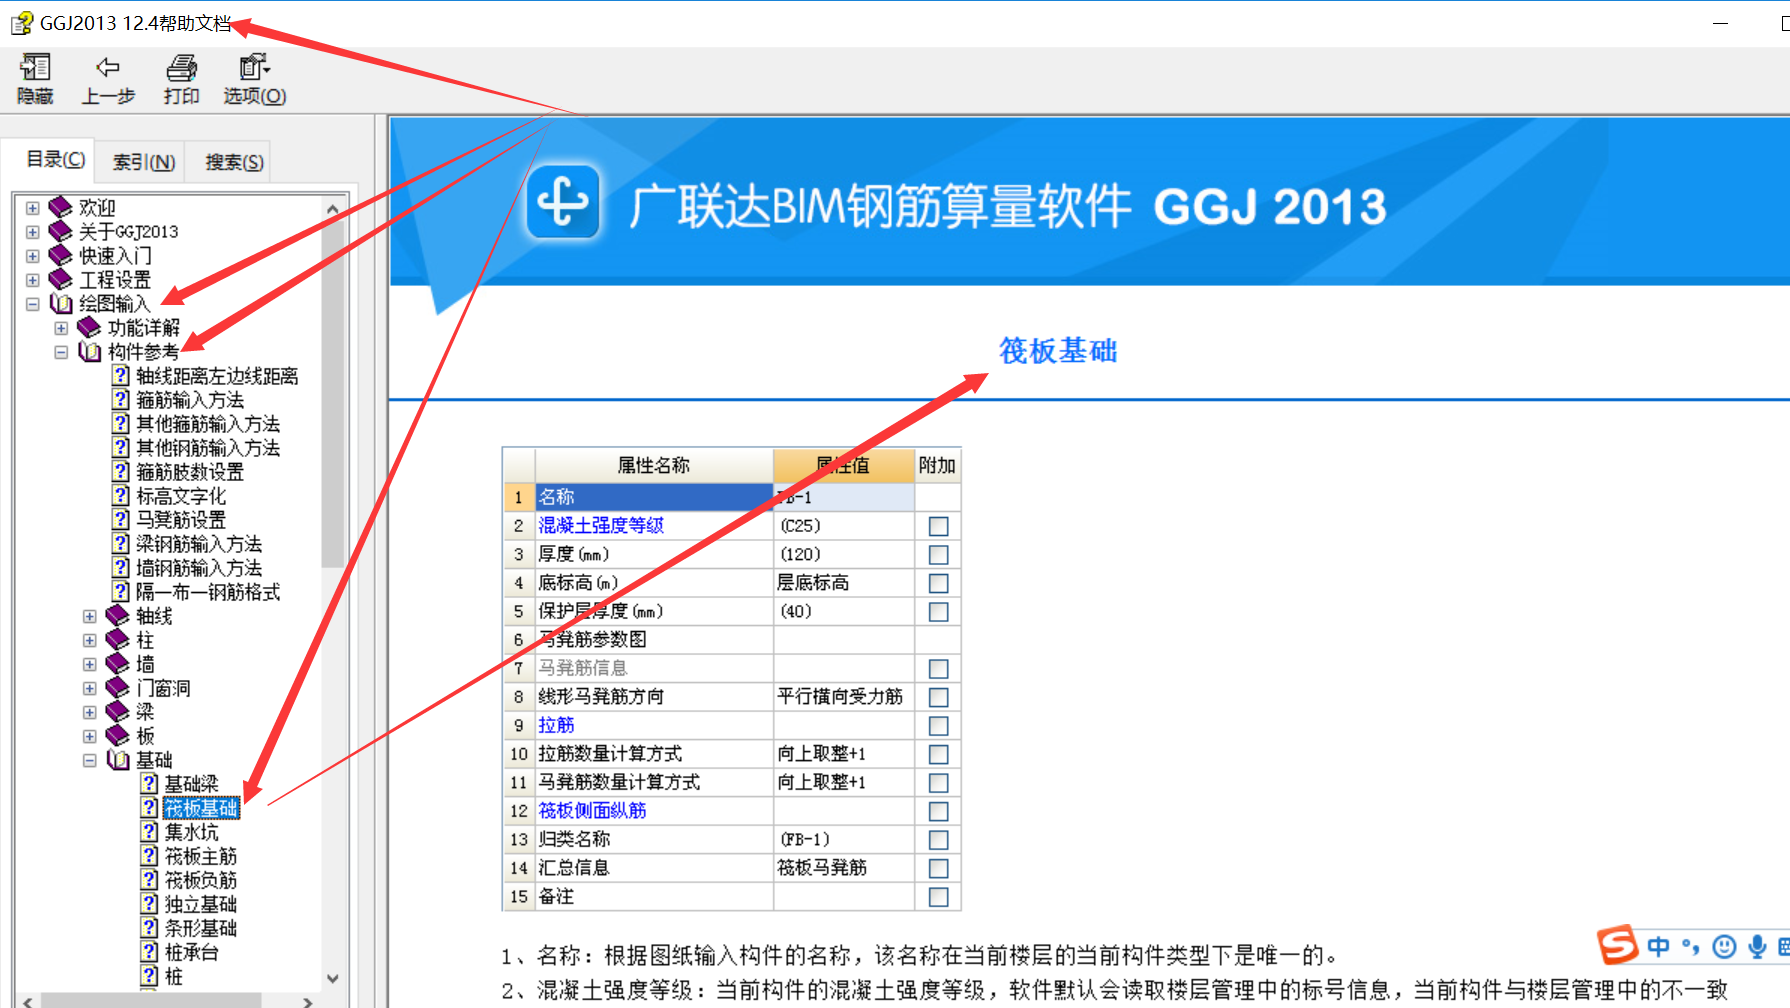Check the 附加 box for 线形马凳筋方向
Image resolution: width=1790 pixels, height=1008 pixels.
pyautogui.click(x=938, y=697)
